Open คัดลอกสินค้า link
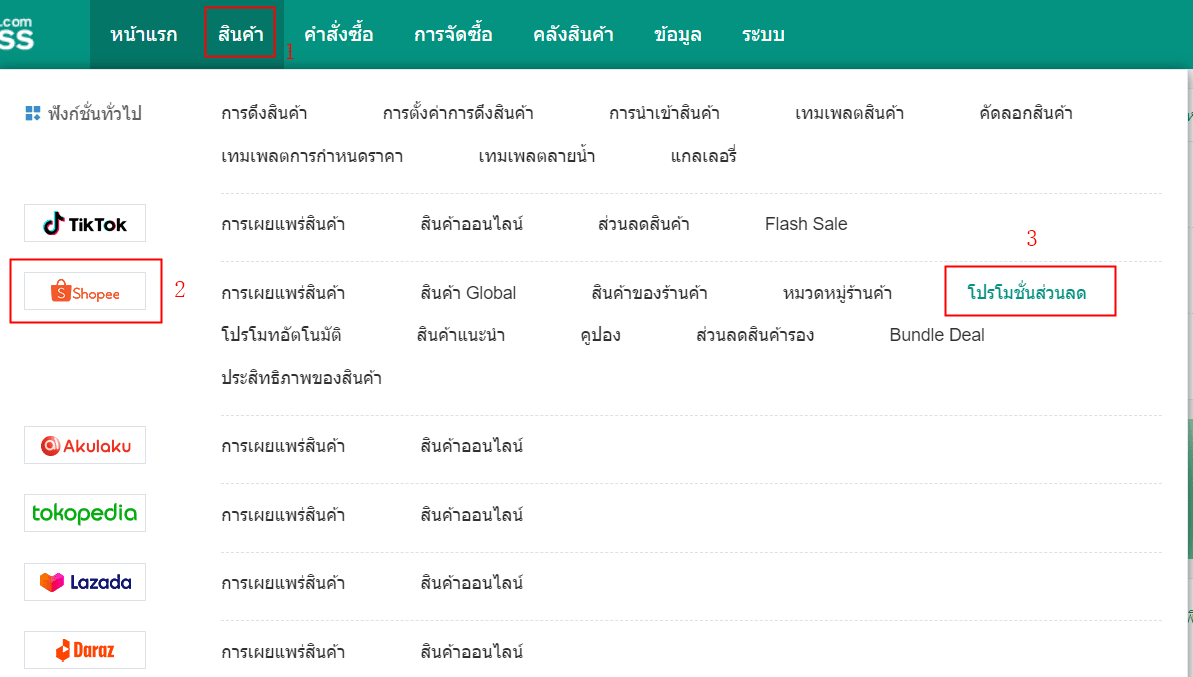The width and height of the screenshot is (1193, 677). pos(1026,113)
